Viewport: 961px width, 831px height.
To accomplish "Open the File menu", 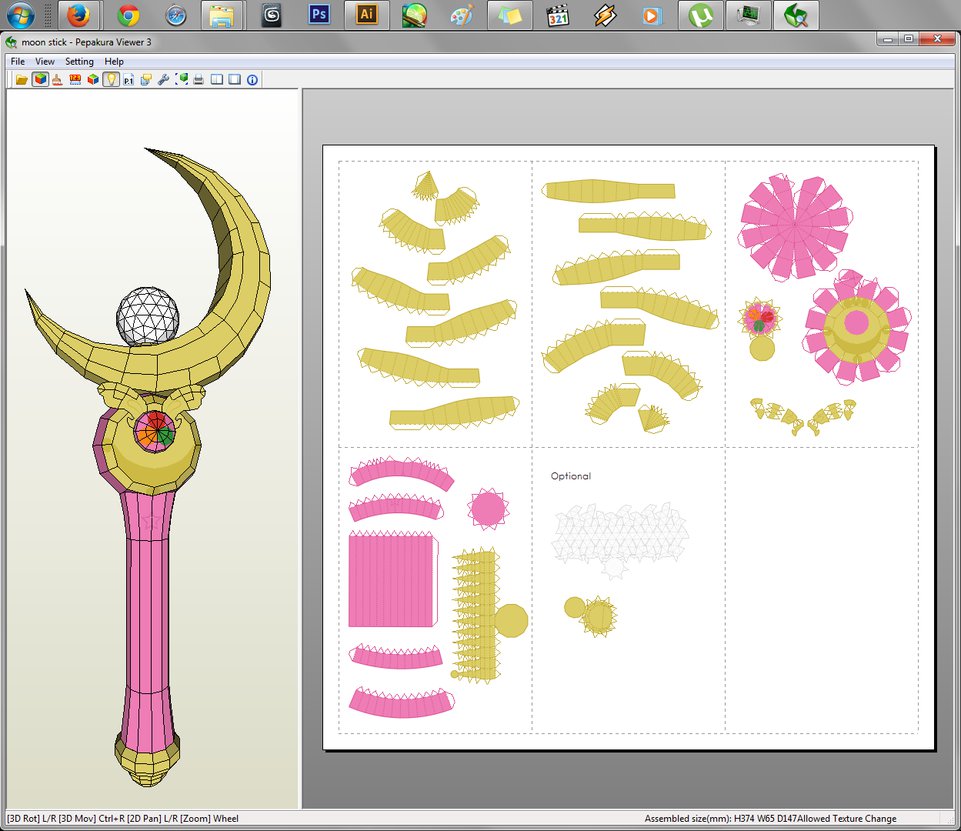I will point(18,61).
